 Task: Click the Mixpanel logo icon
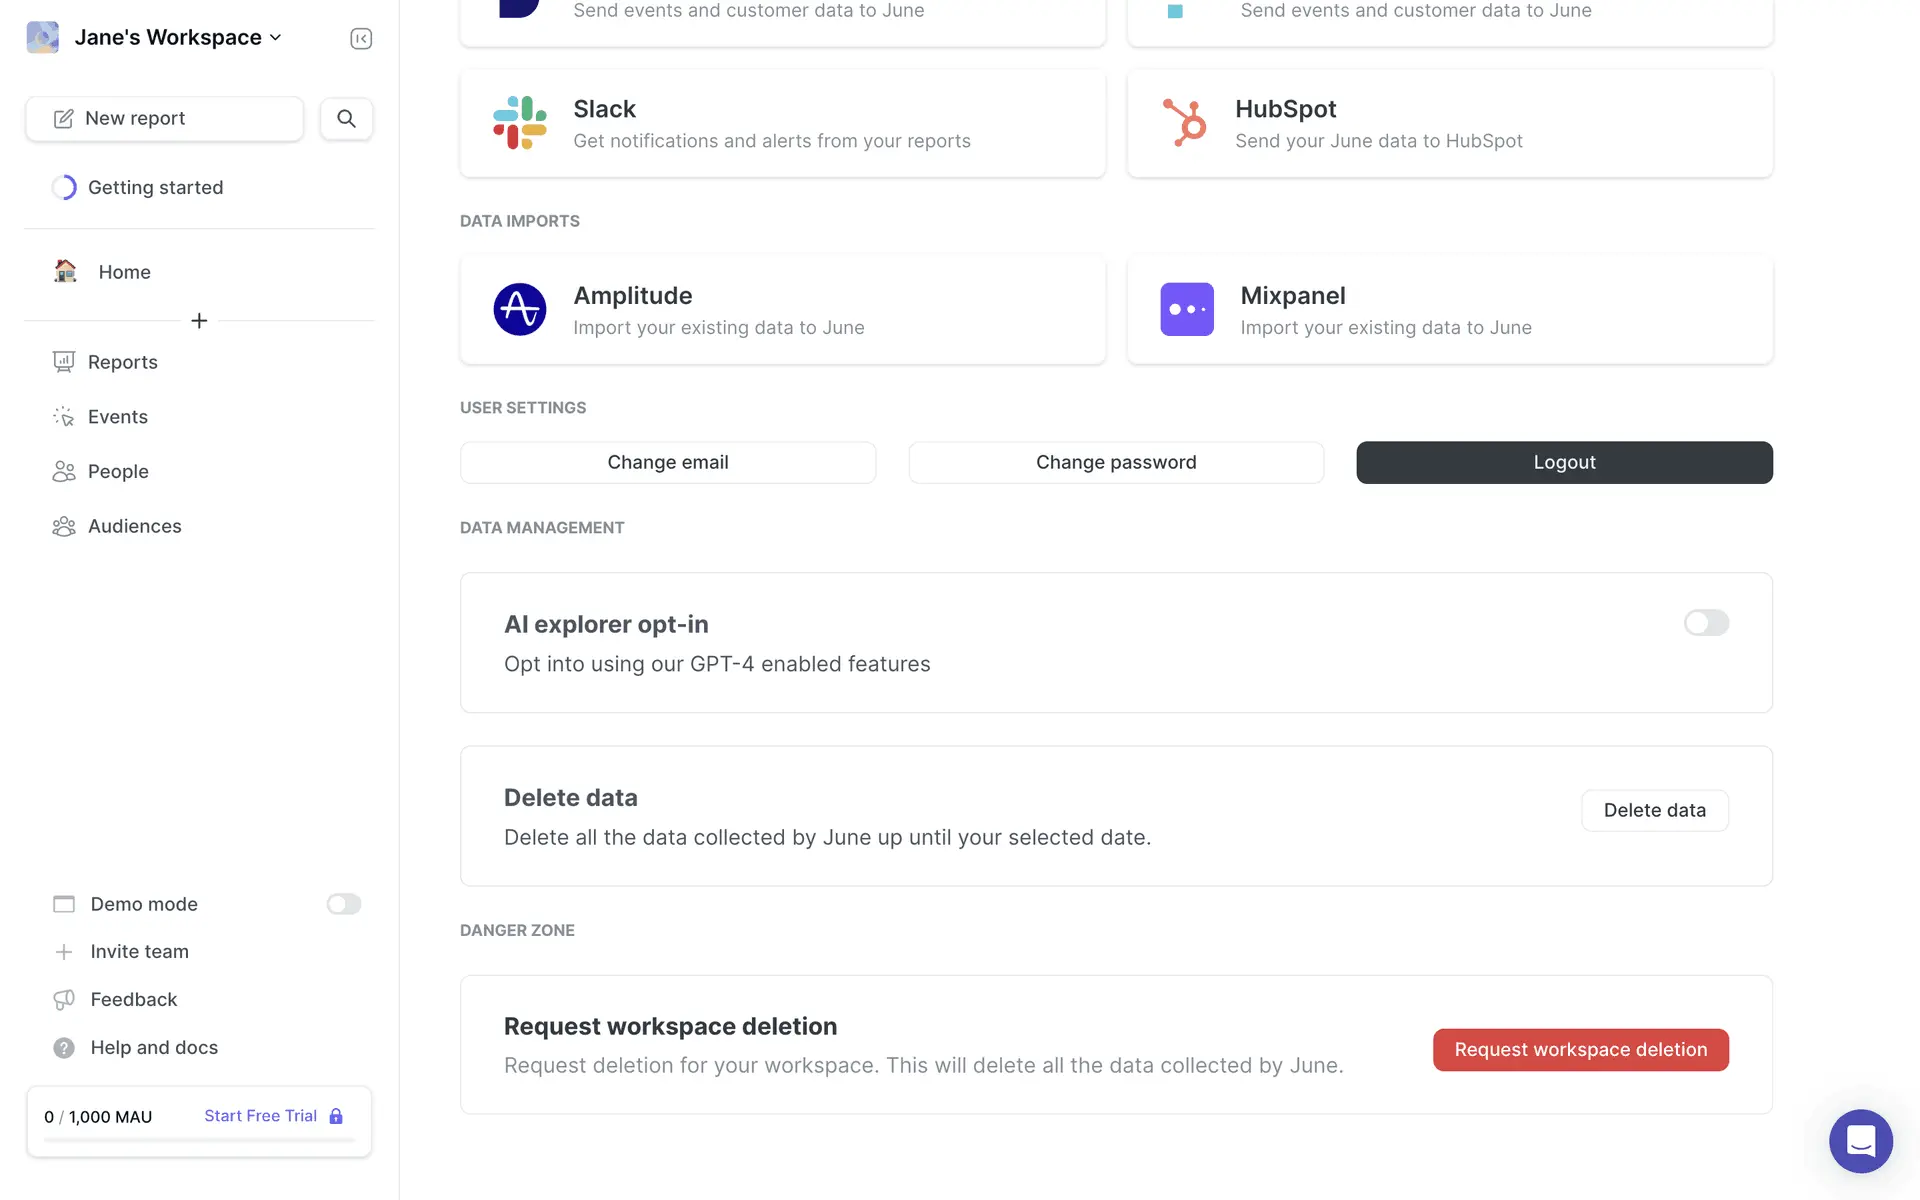click(x=1186, y=310)
